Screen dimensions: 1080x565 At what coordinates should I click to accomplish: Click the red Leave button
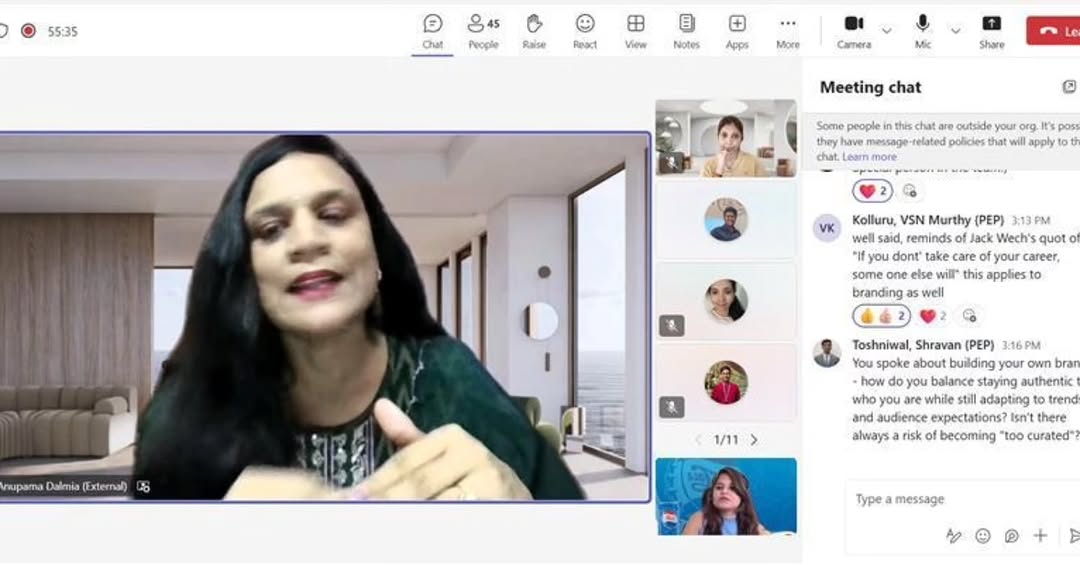click(x=1053, y=31)
